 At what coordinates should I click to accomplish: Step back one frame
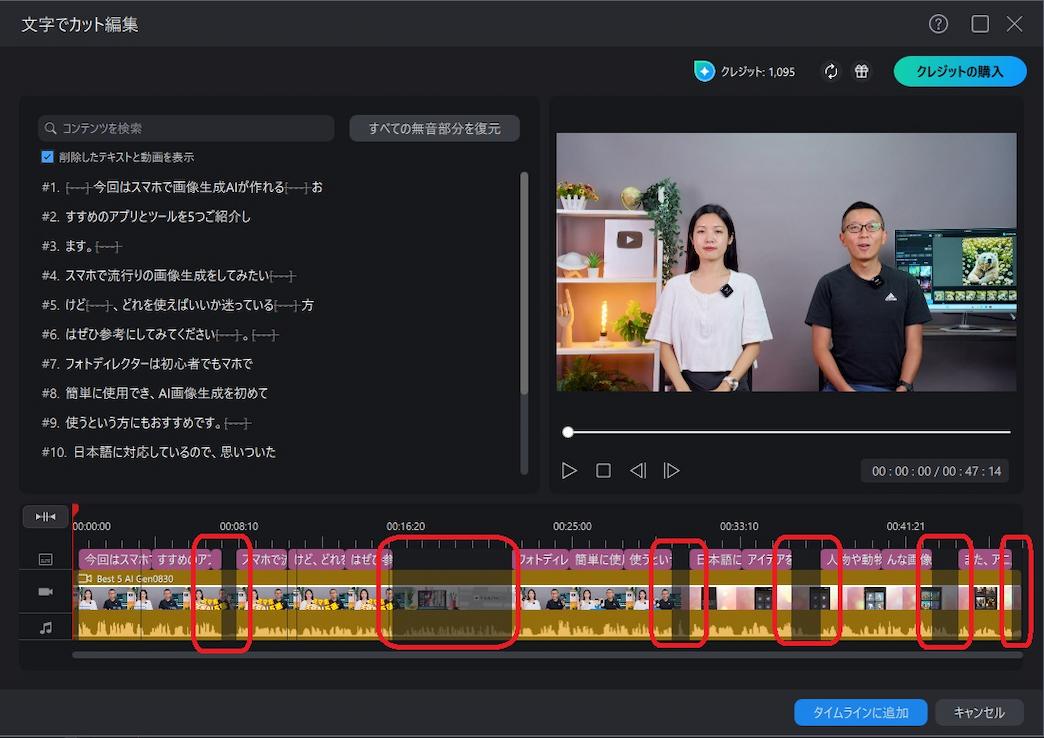[x=638, y=469]
